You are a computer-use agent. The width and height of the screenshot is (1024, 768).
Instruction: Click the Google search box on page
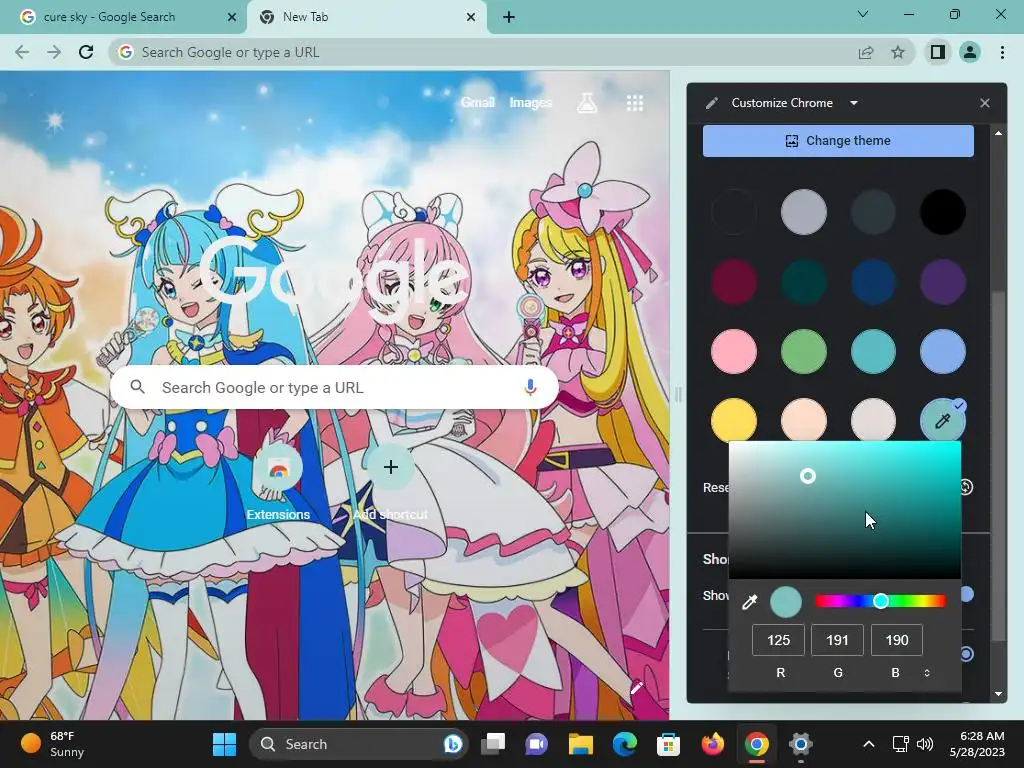[x=334, y=387]
